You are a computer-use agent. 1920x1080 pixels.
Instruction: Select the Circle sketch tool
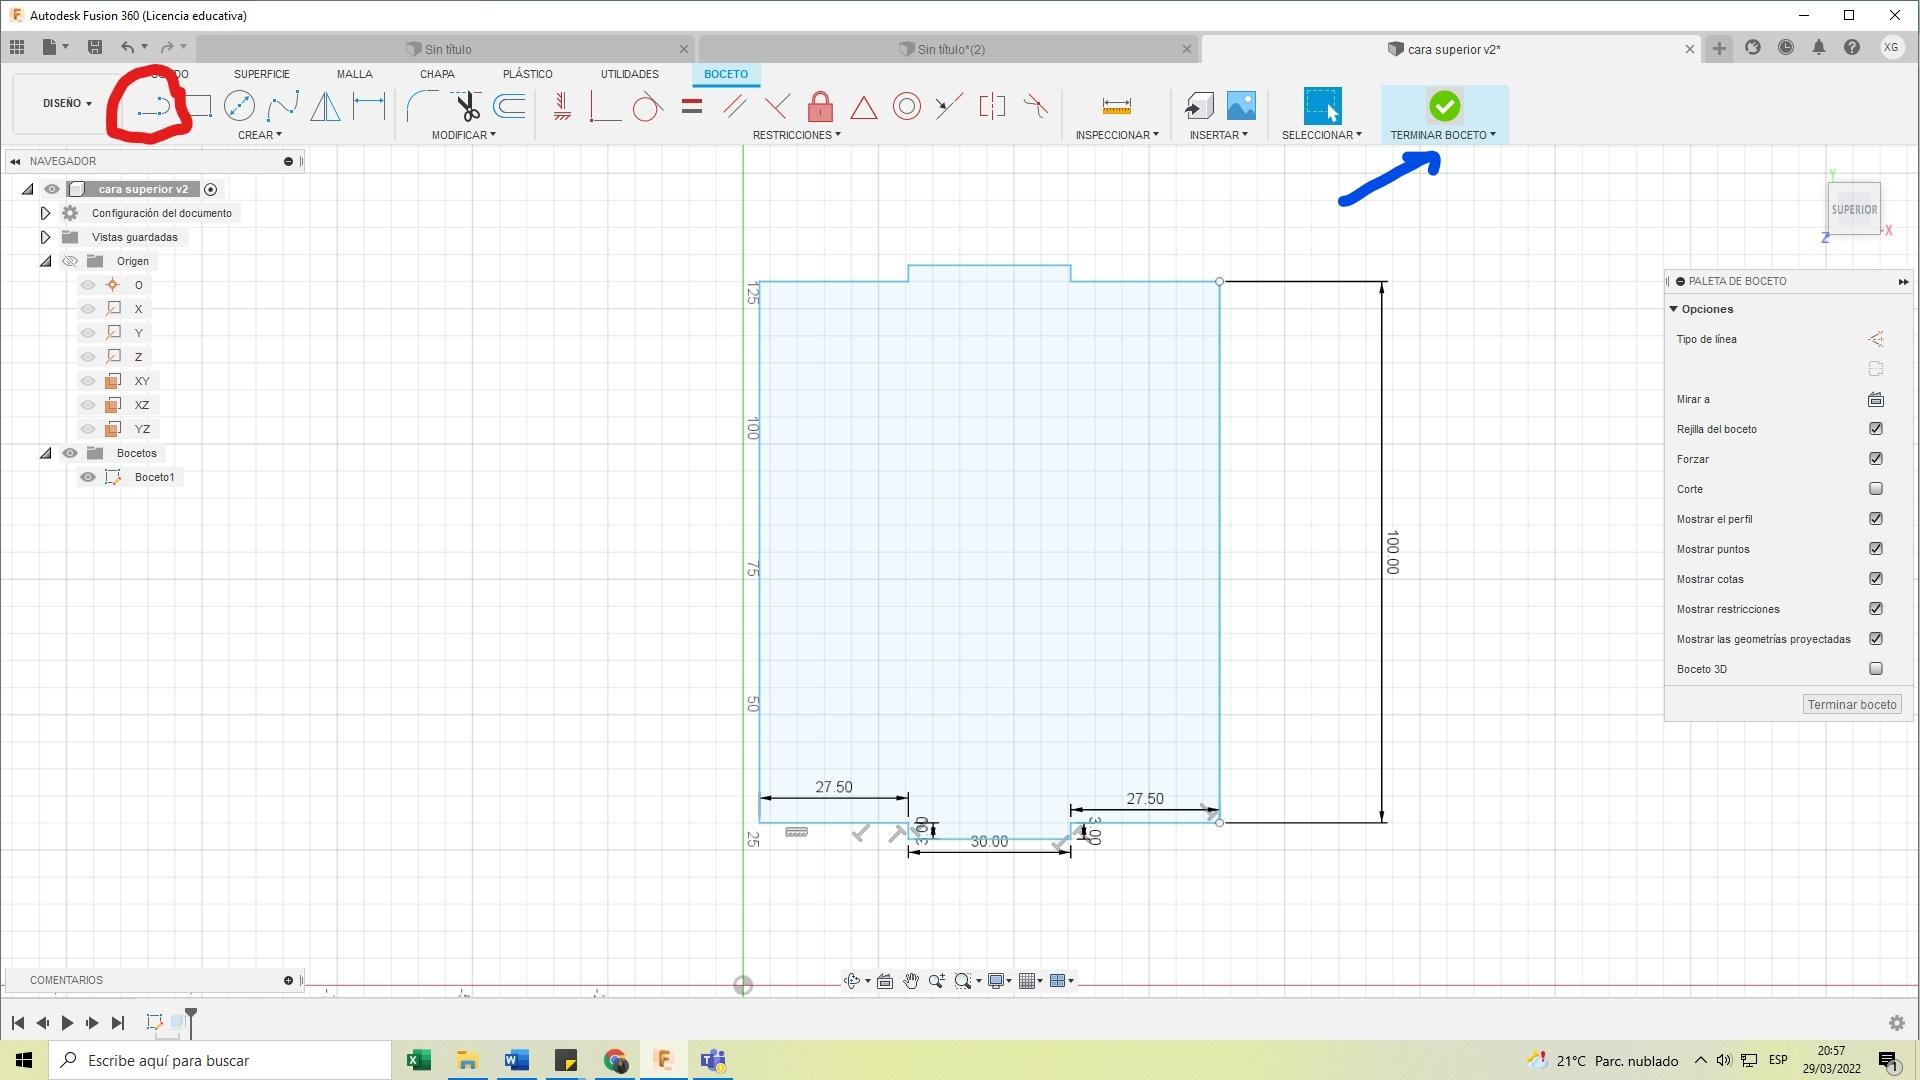coord(239,106)
